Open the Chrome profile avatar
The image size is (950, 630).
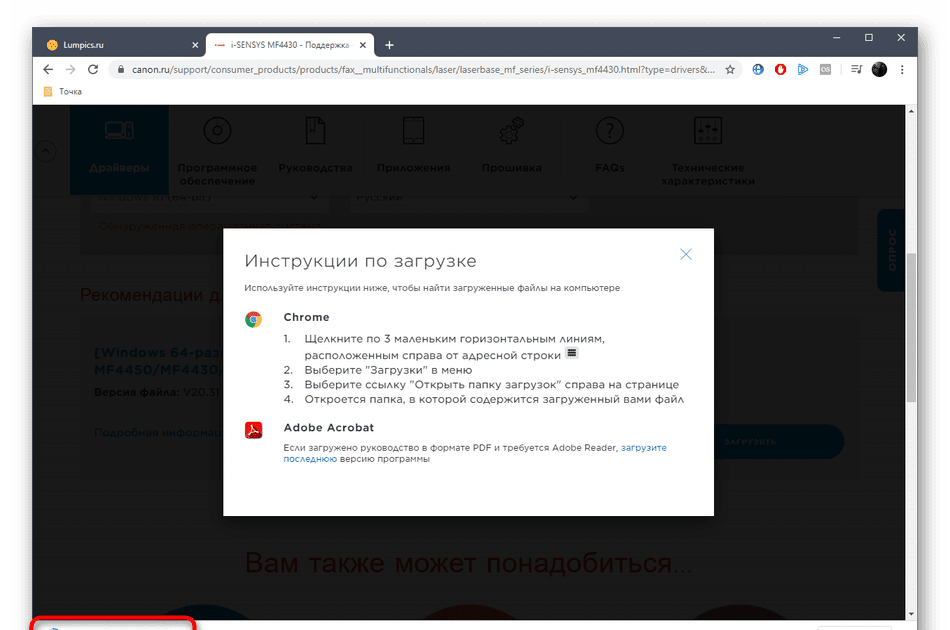879,70
